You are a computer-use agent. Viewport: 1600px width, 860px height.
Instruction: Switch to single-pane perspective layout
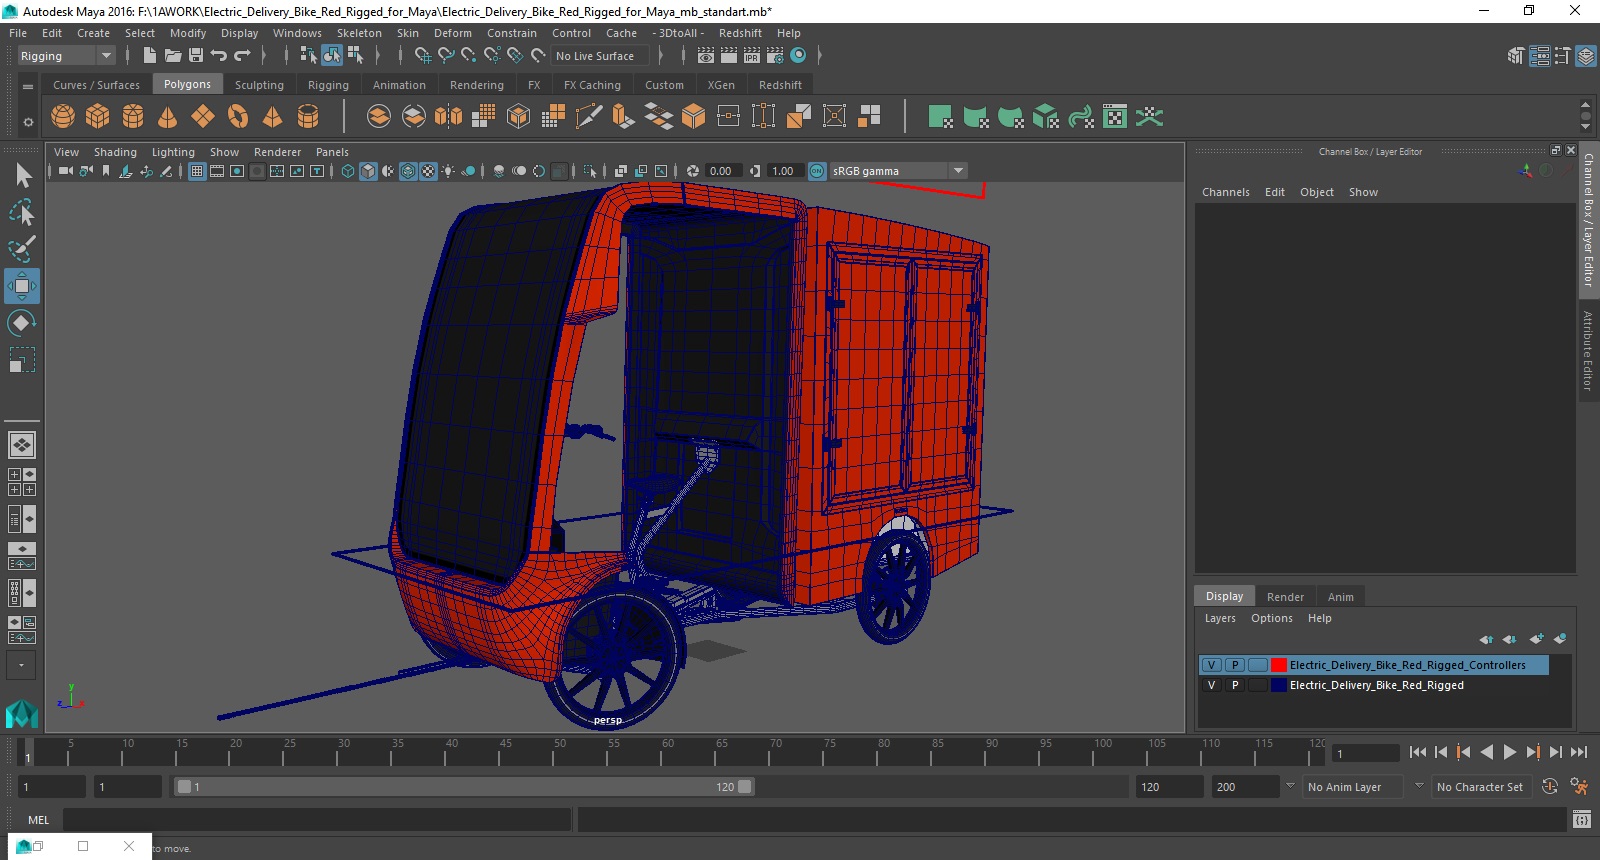pyautogui.click(x=22, y=445)
